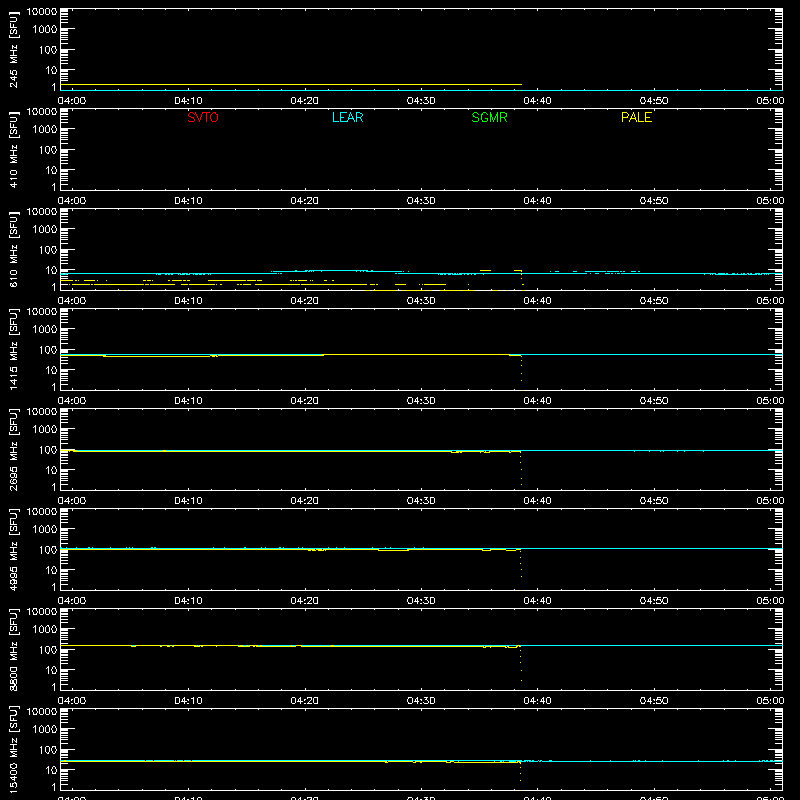Select the 610 MHz [SFU] axis title

point(13,250)
